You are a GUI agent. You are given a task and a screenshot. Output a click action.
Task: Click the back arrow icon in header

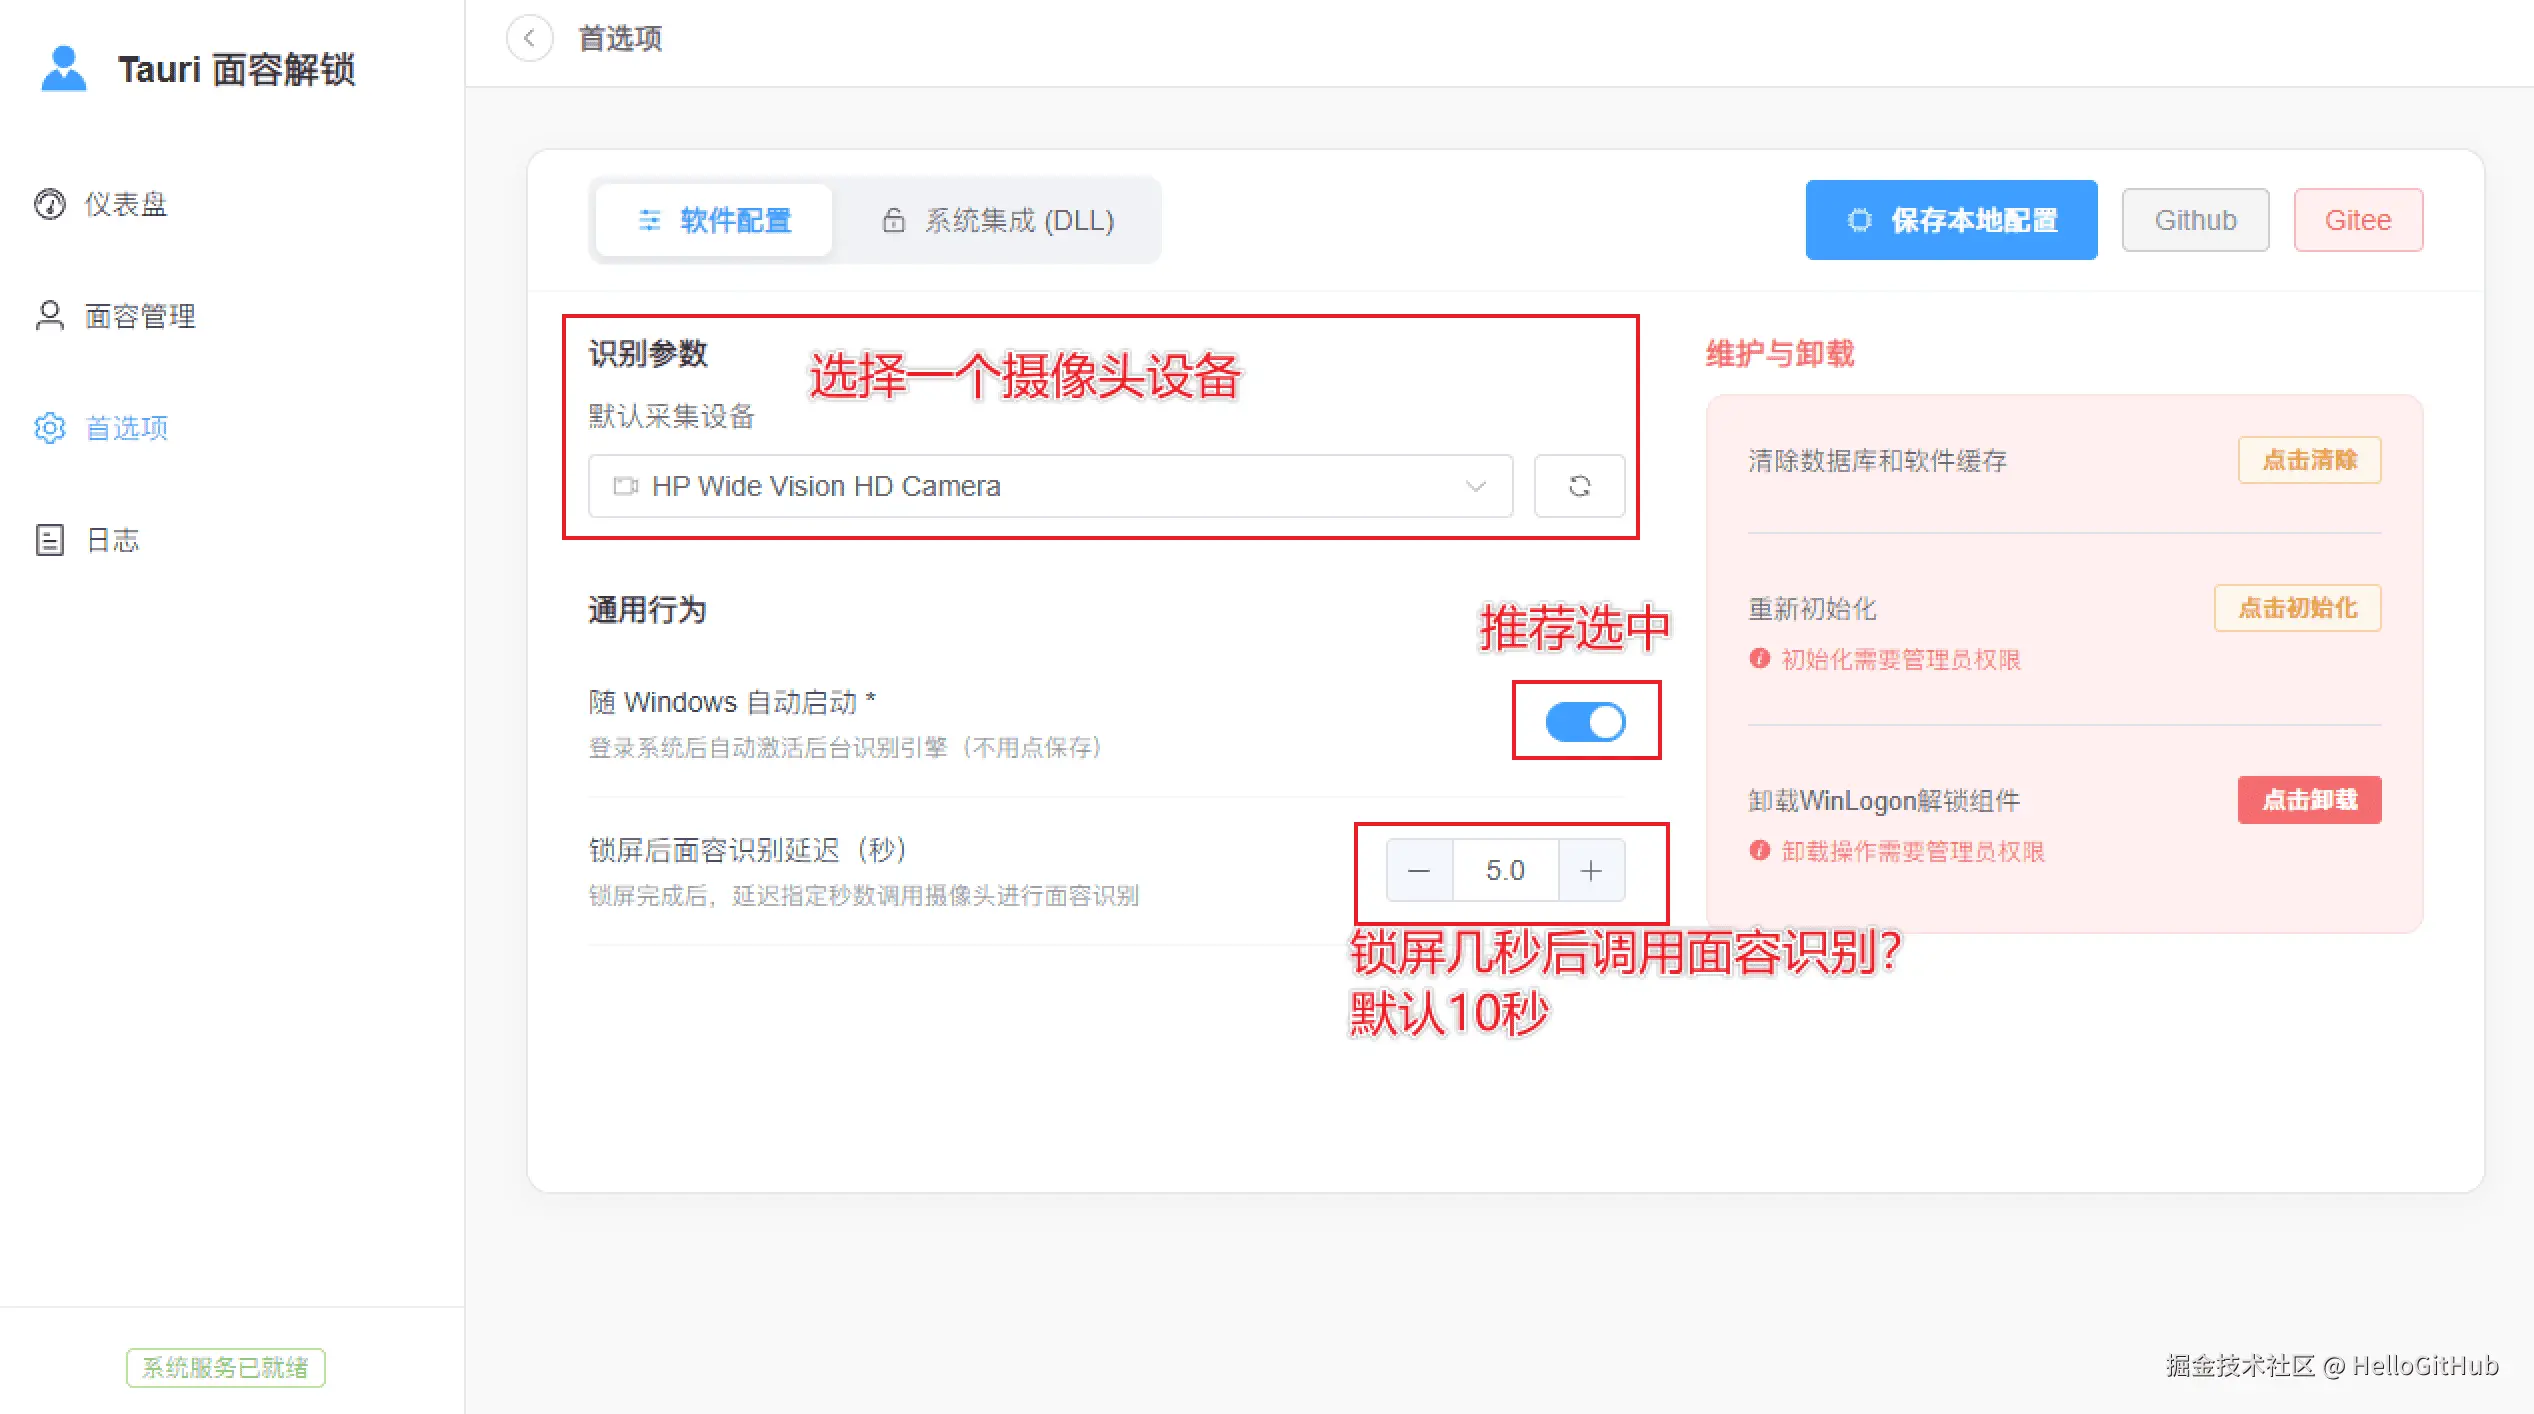(x=529, y=39)
